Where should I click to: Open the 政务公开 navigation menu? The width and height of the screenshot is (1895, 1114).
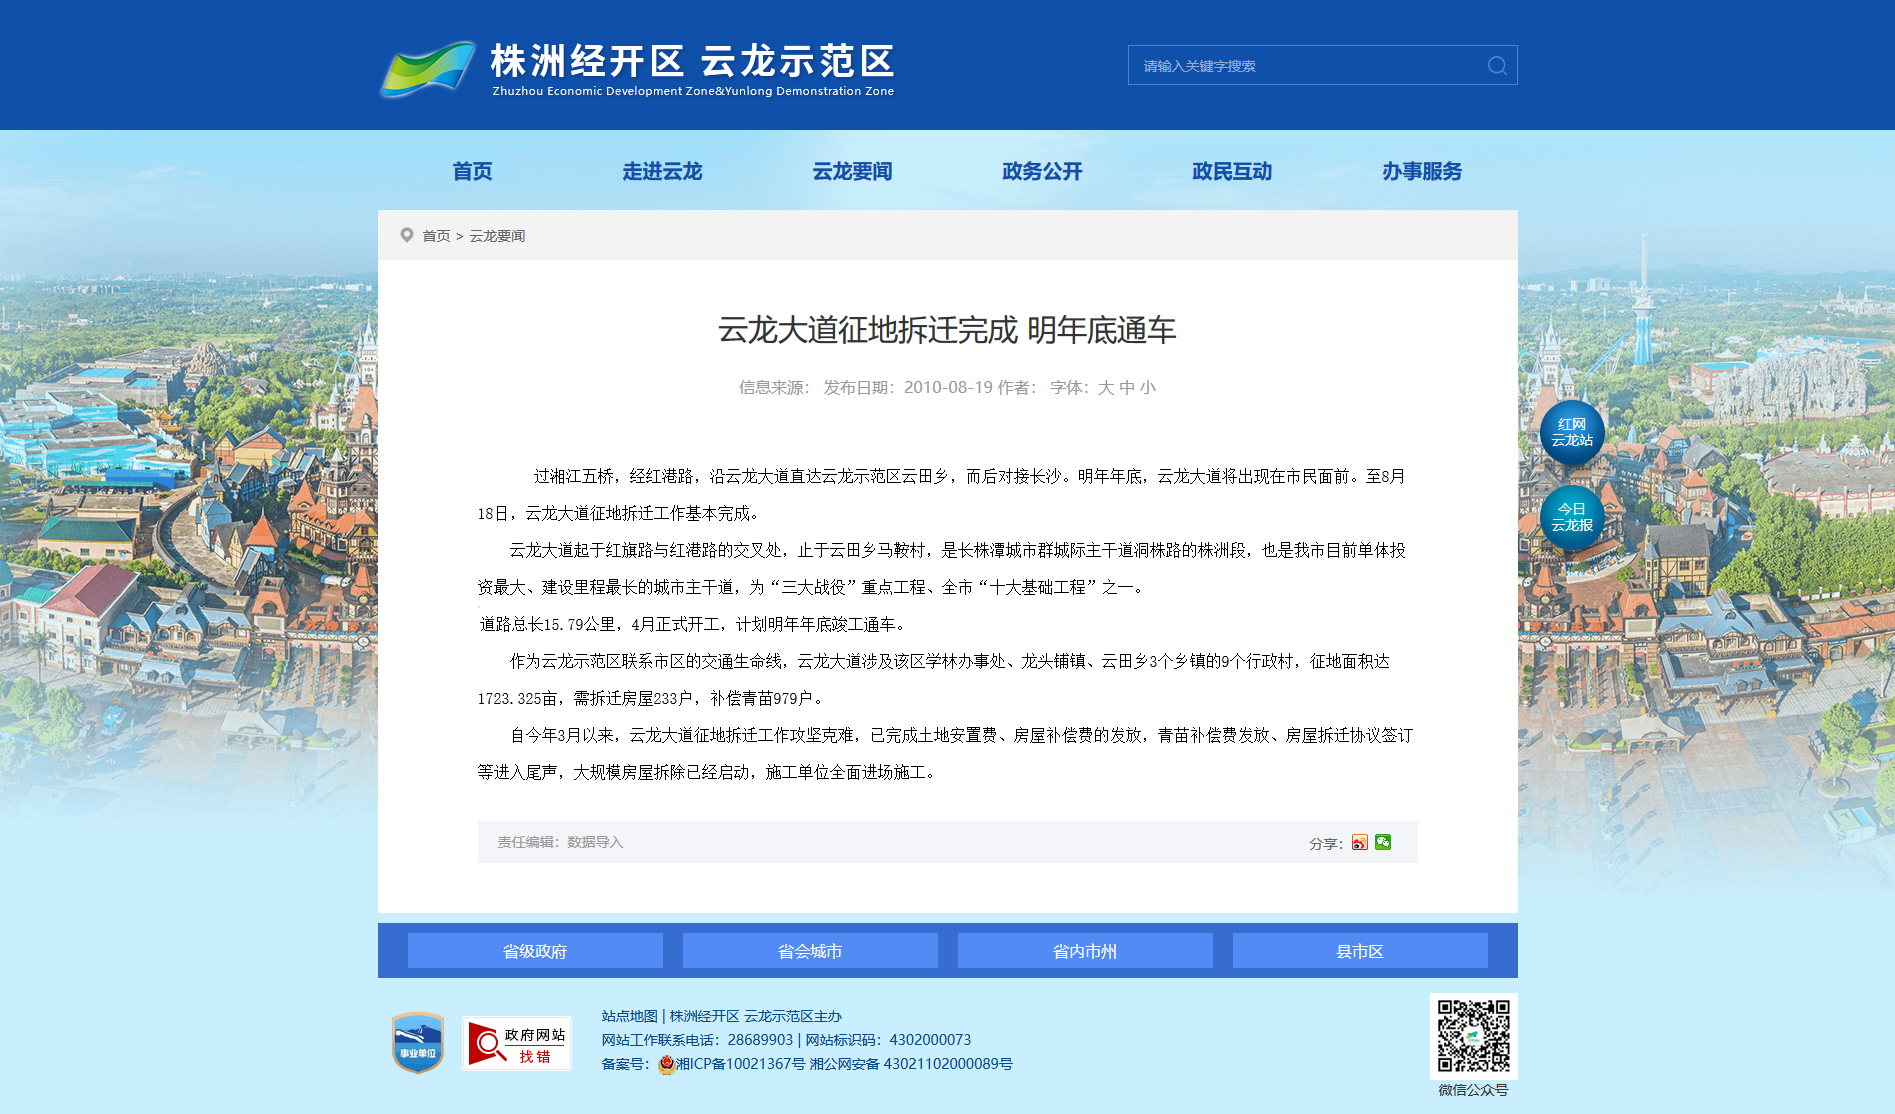[x=1042, y=171]
